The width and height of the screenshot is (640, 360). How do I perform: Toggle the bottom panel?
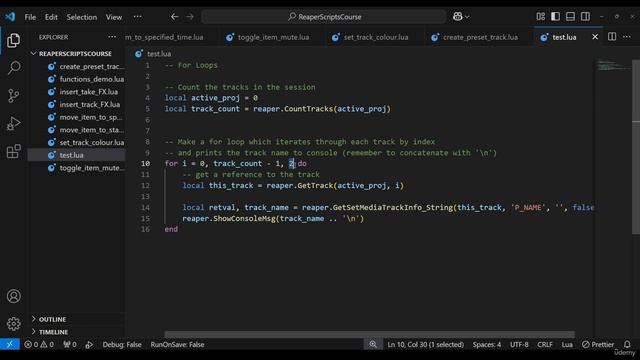pyautogui.click(x=570, y=17)
